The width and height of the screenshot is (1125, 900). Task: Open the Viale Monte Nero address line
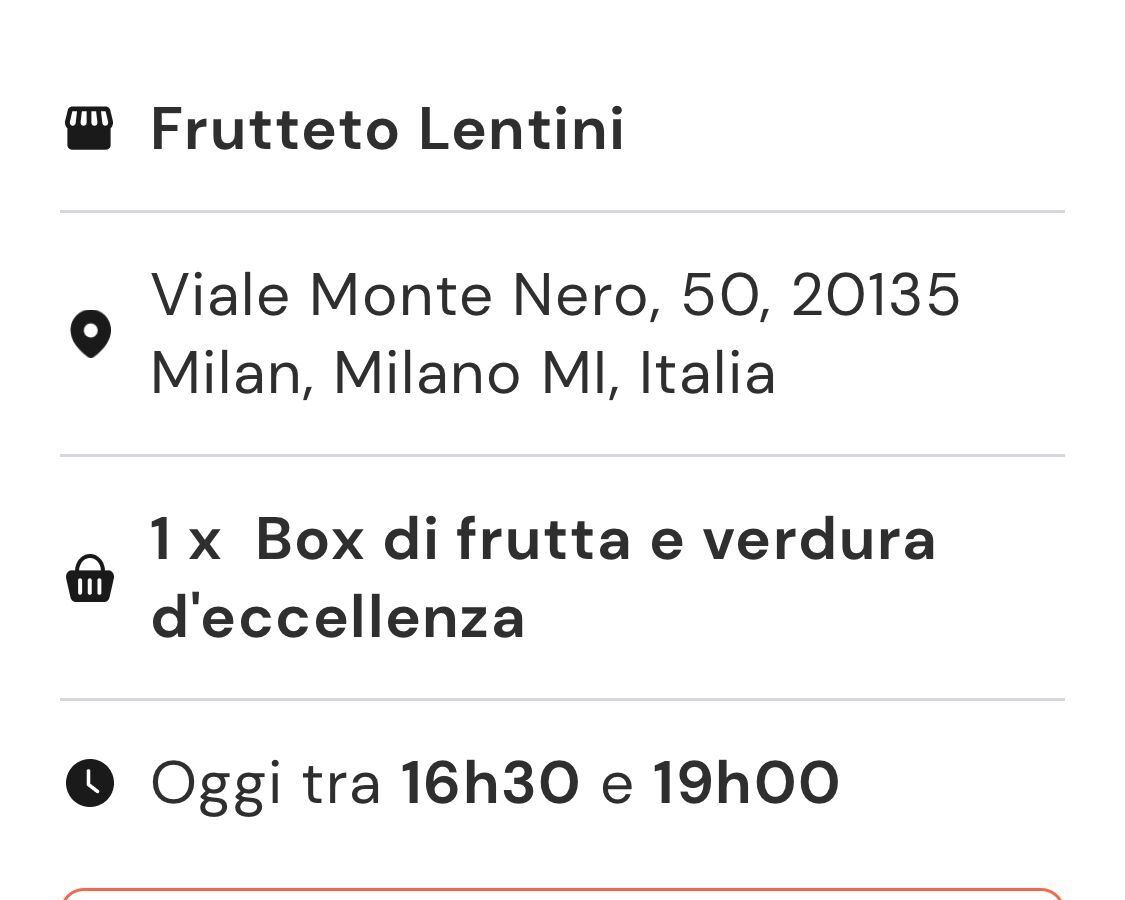(555, 294)
